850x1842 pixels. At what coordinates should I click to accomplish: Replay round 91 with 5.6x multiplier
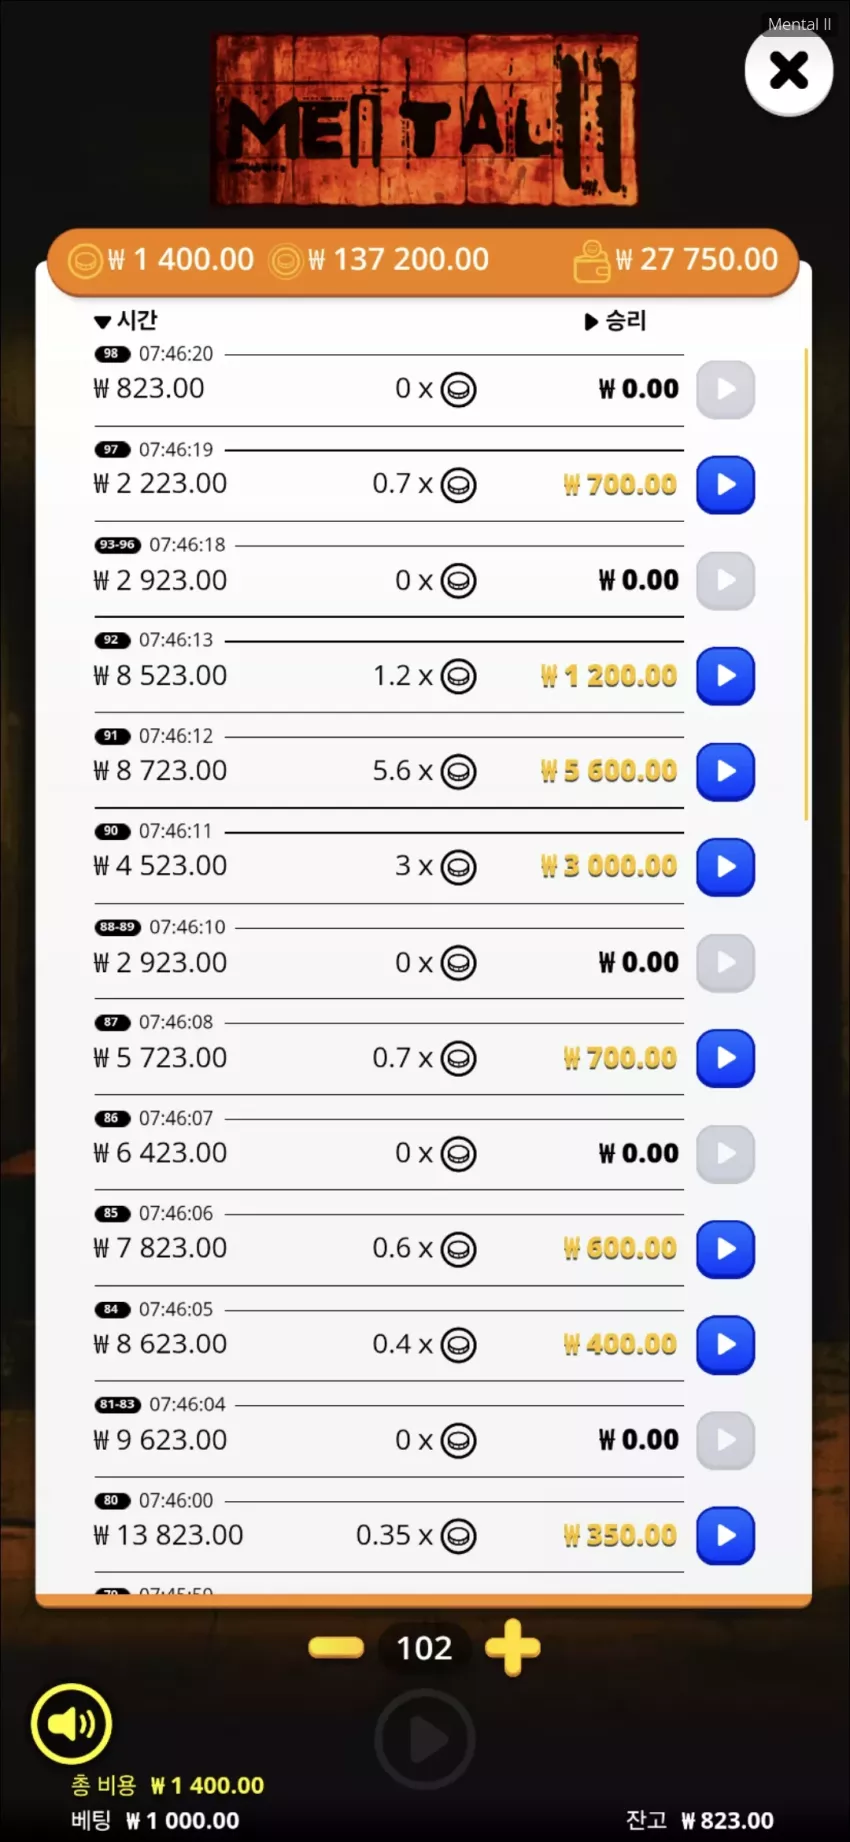(x=725, y=771)
